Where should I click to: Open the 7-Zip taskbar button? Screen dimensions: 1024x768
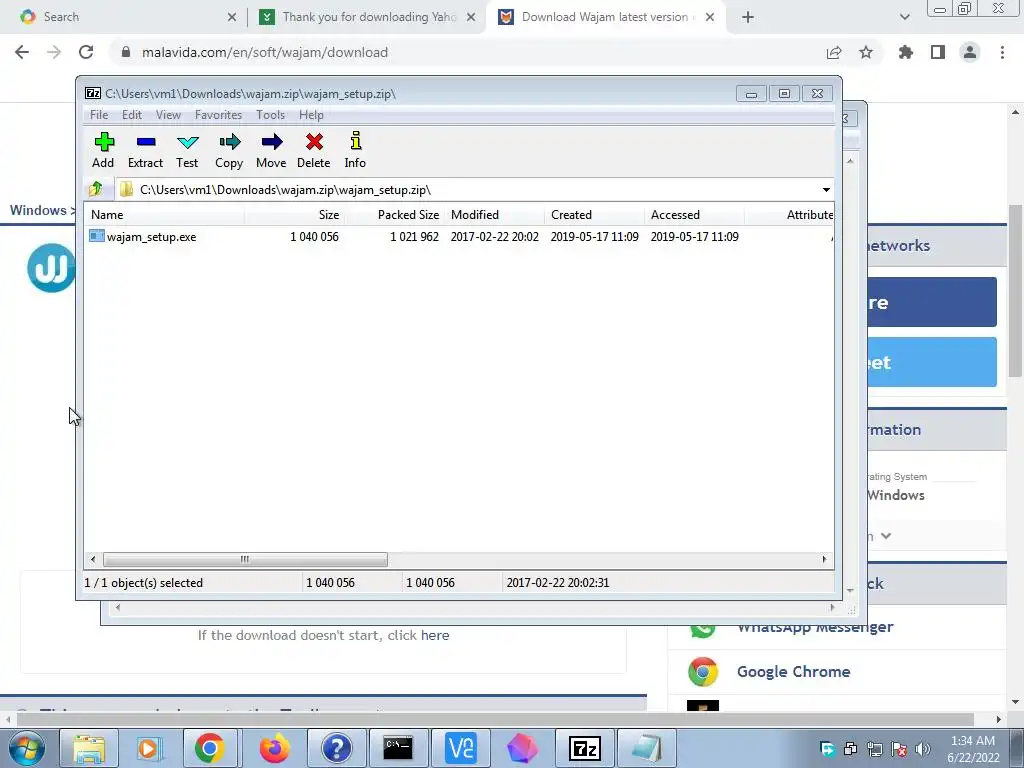point(584,748)
